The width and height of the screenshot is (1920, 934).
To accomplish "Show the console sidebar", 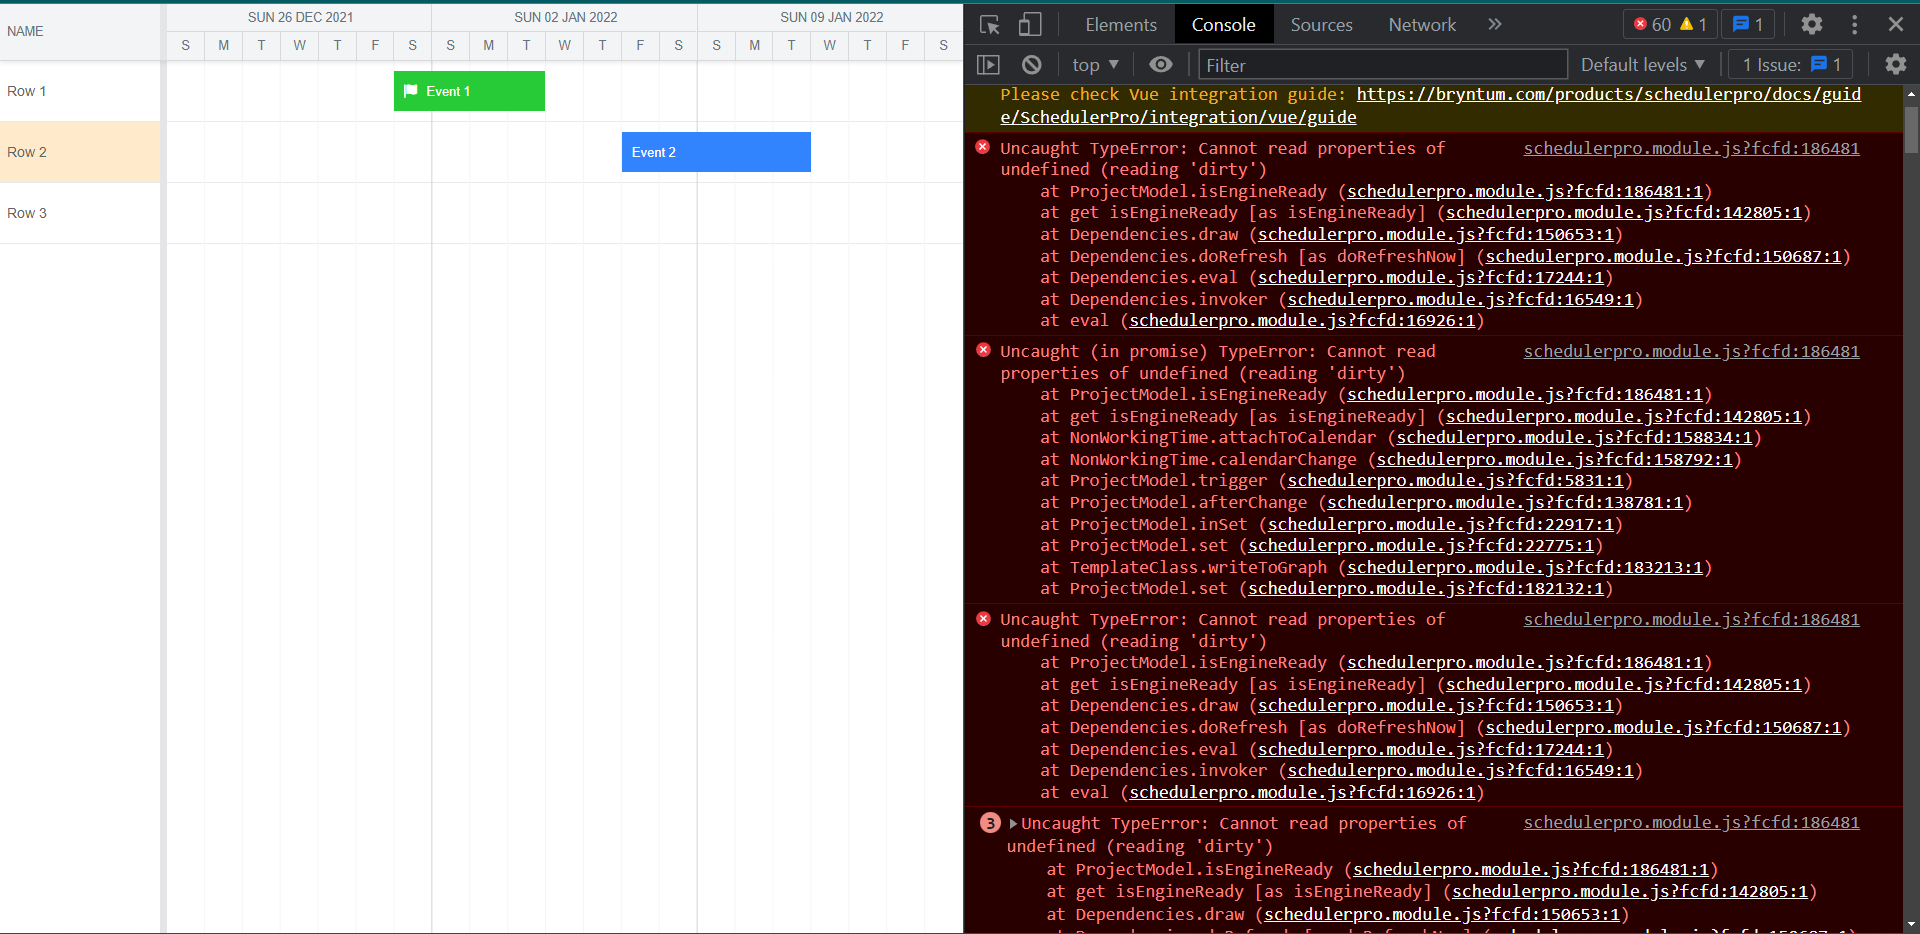I will tap(989, 64).
